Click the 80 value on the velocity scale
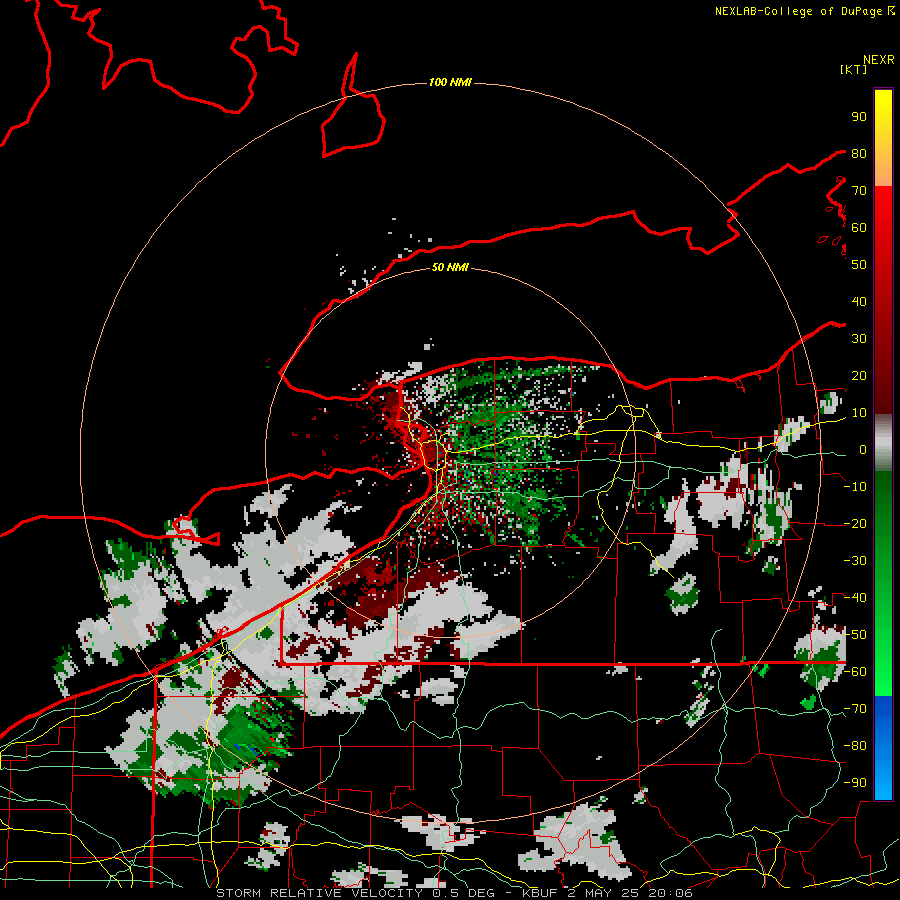 tap(859, 154)
